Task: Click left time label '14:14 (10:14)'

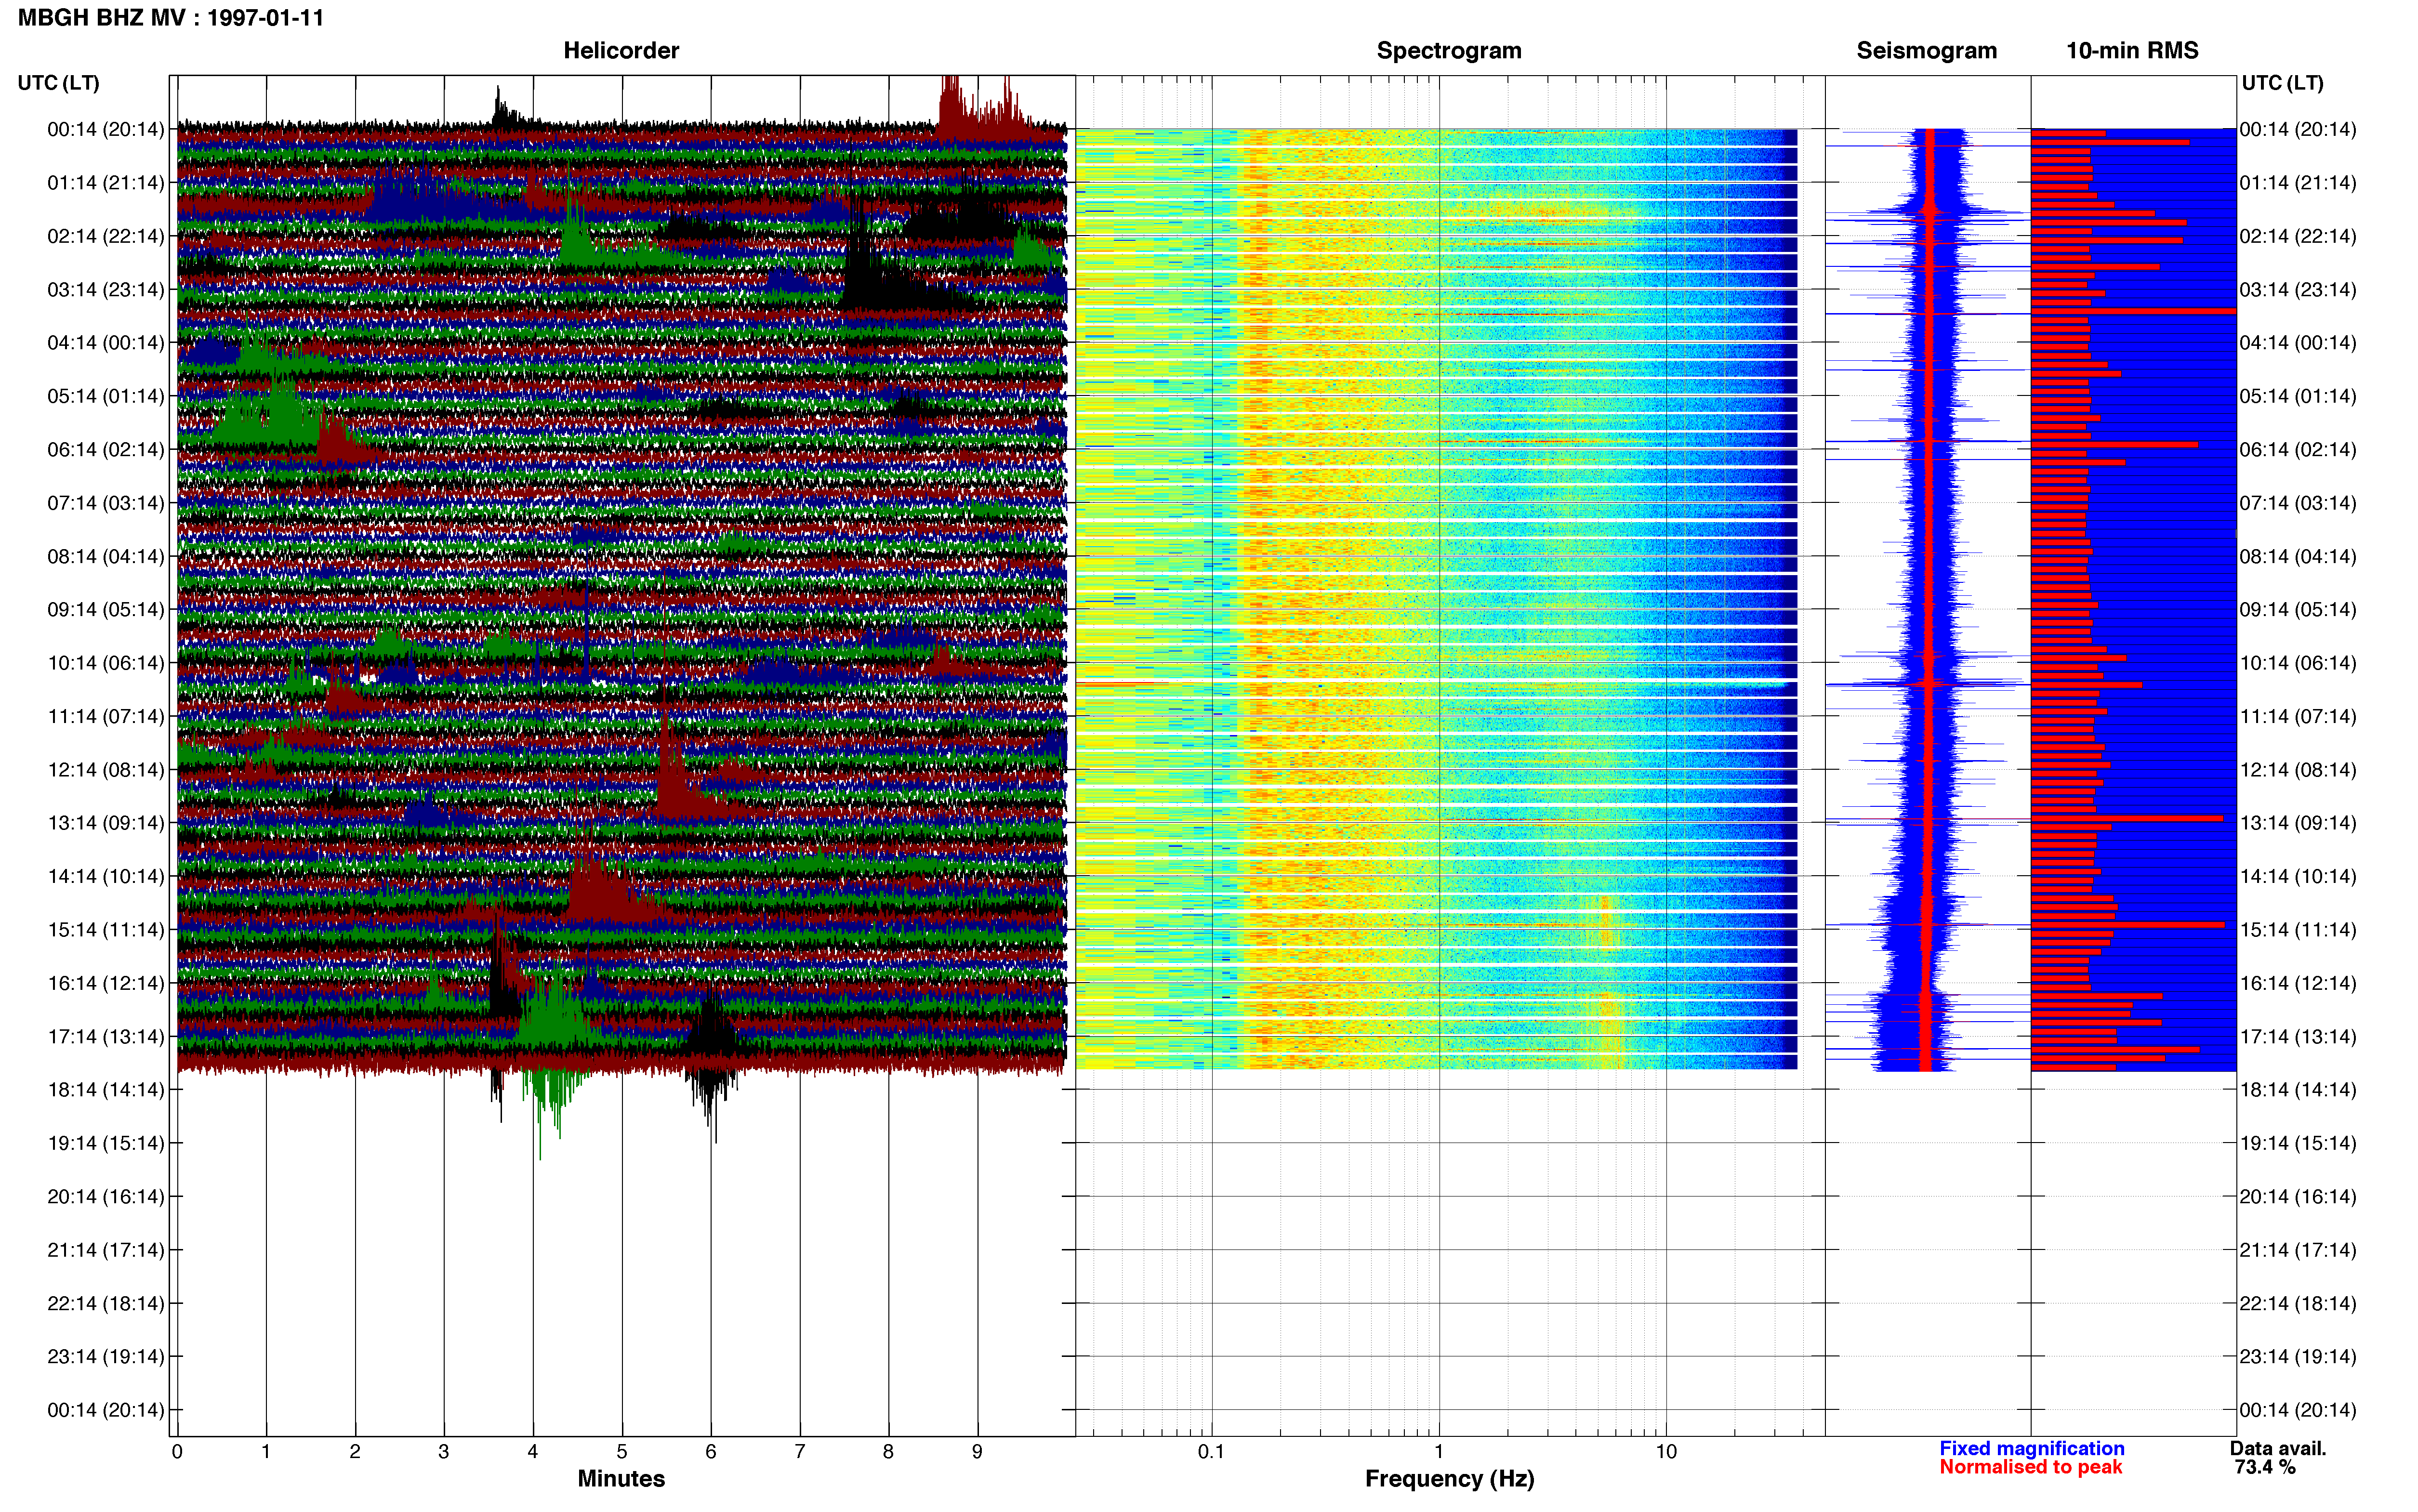Action: pos(105,876)
